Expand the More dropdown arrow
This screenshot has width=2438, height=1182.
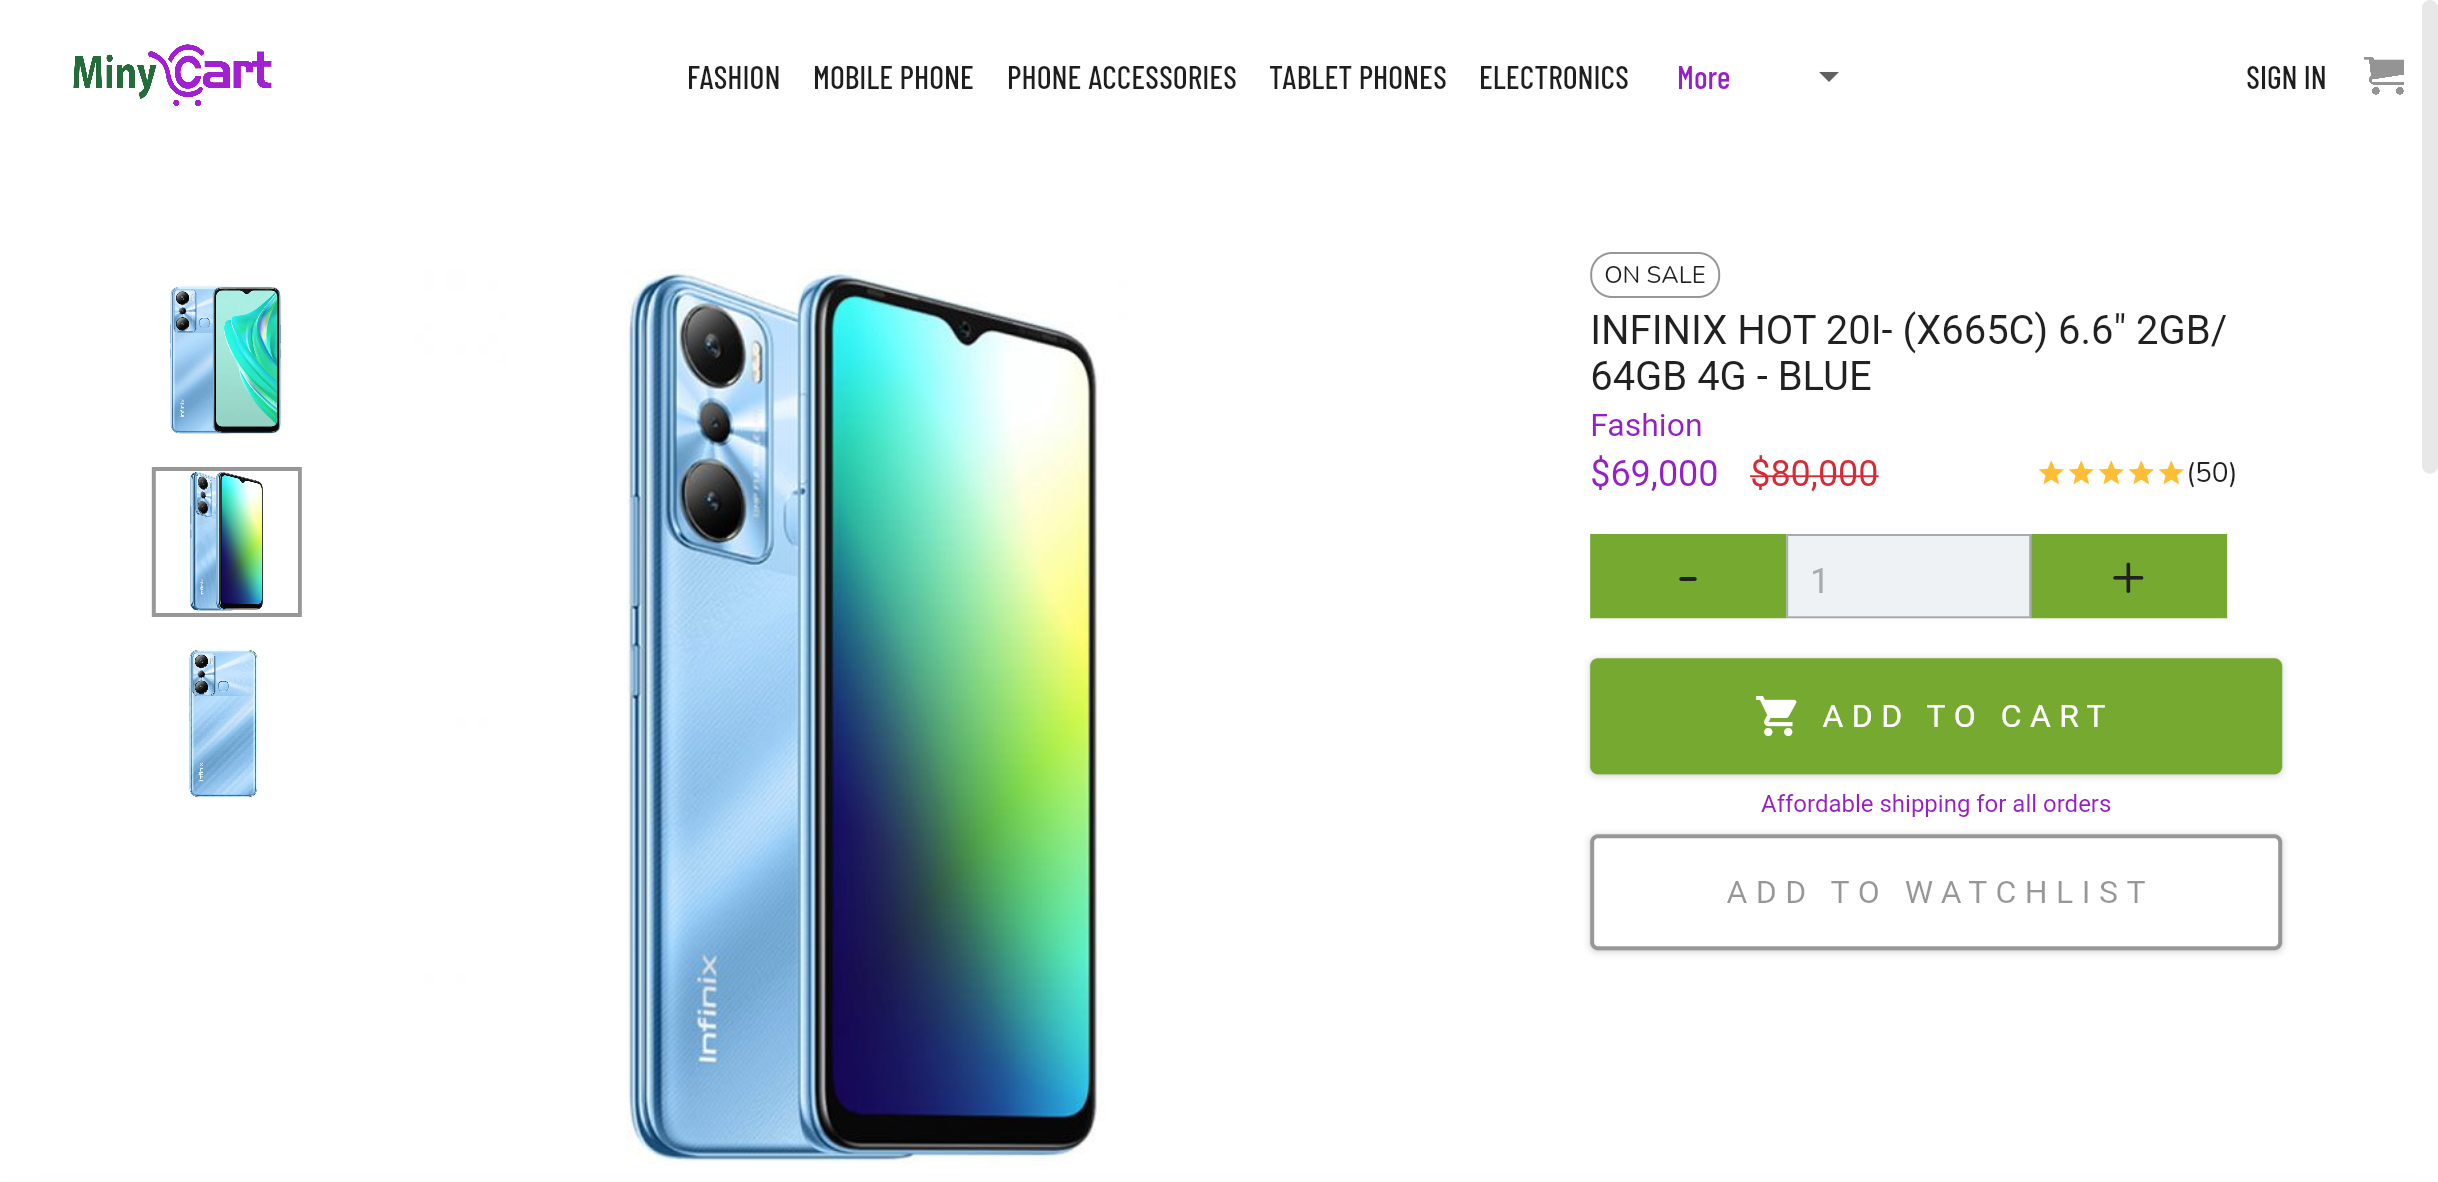coord(1829,77)
